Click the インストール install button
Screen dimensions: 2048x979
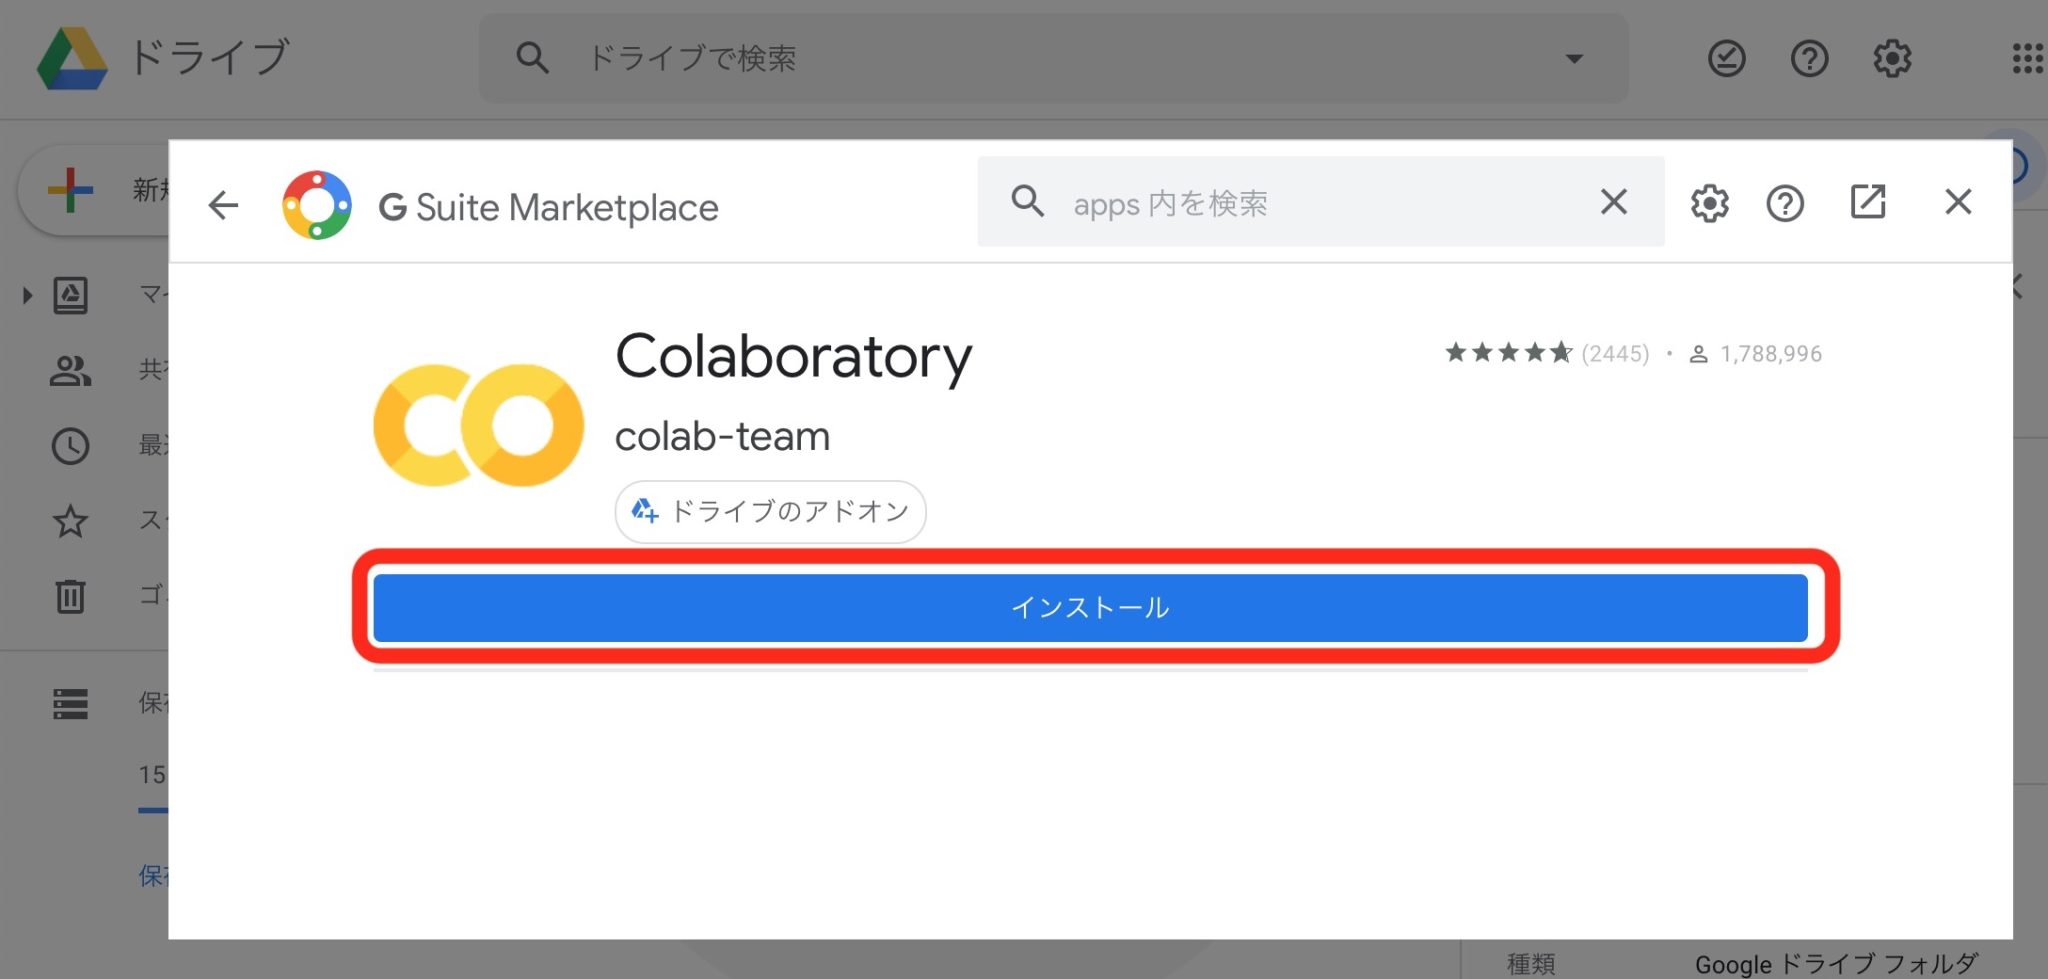point(1090,606)
